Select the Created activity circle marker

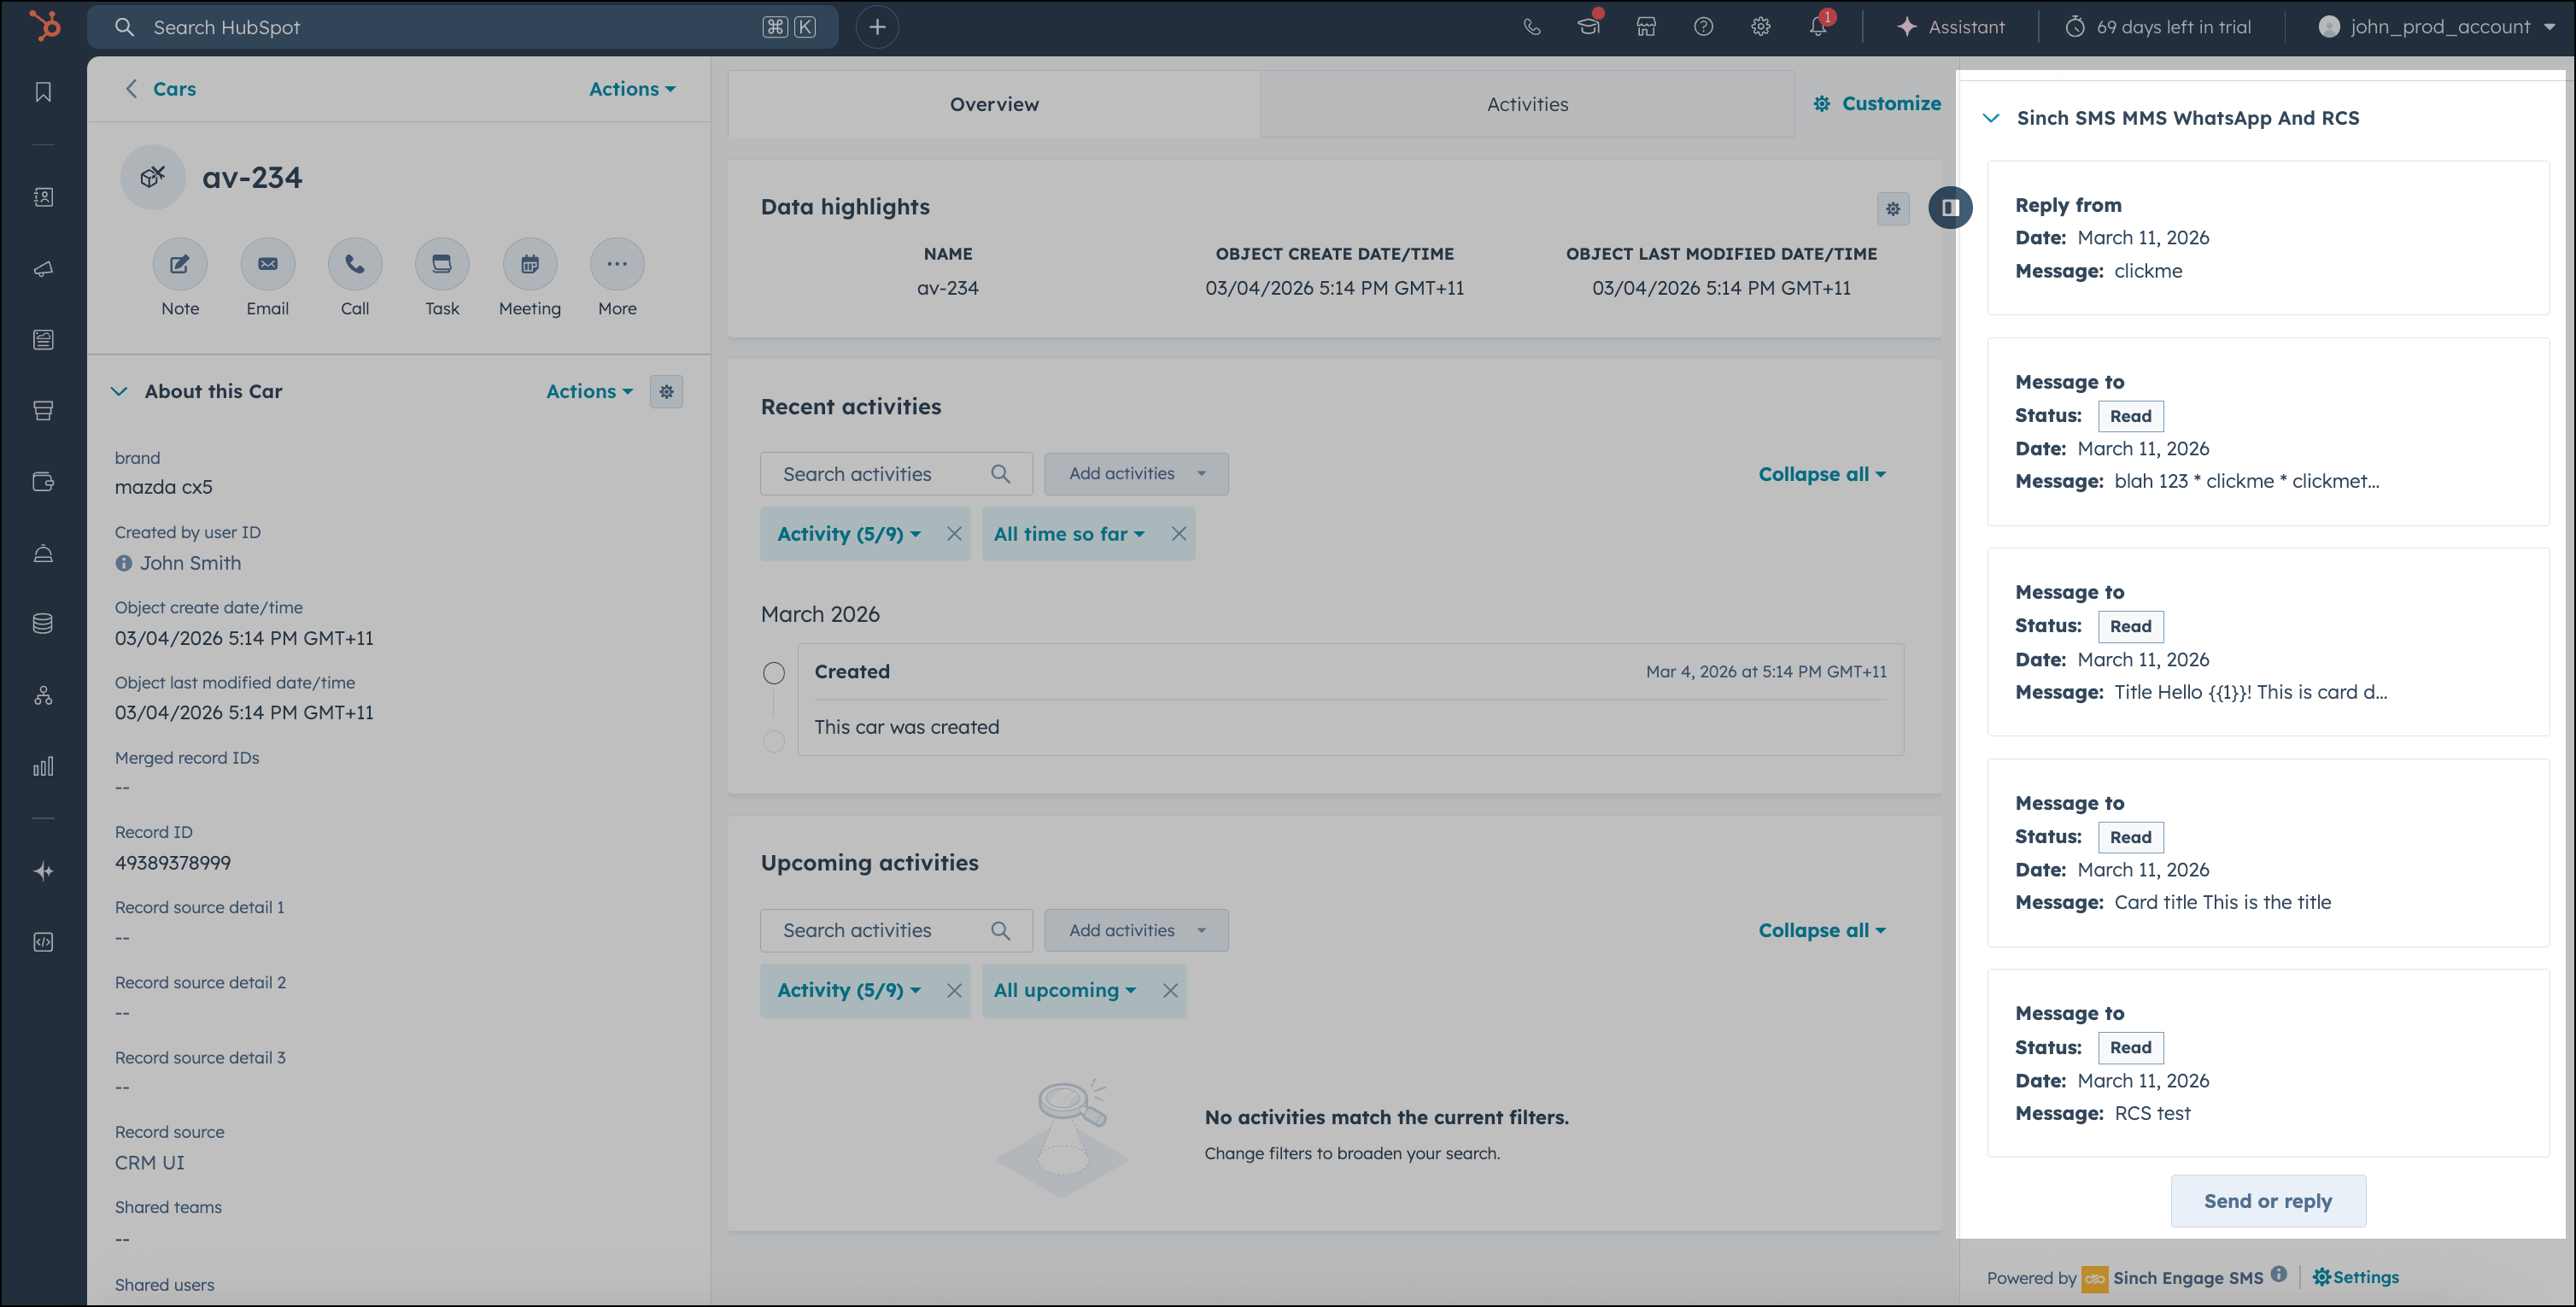(x=774, y=673)
